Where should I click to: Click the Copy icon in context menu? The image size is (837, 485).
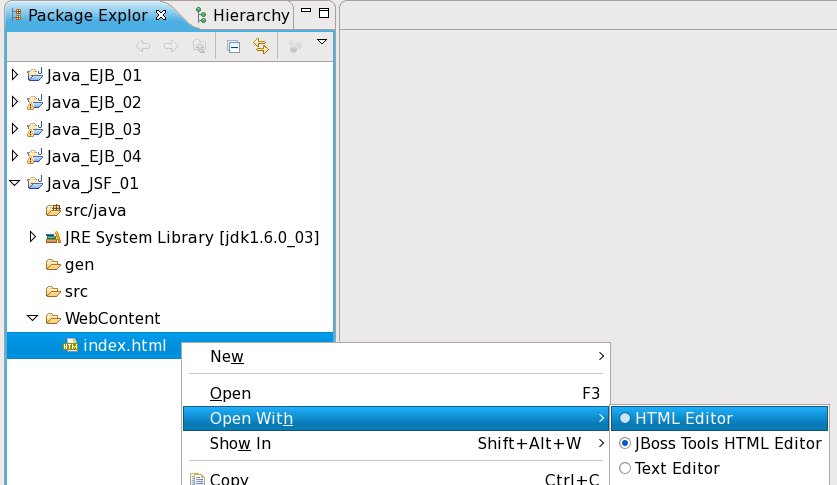pyautogui.click(x=197, y=479)
